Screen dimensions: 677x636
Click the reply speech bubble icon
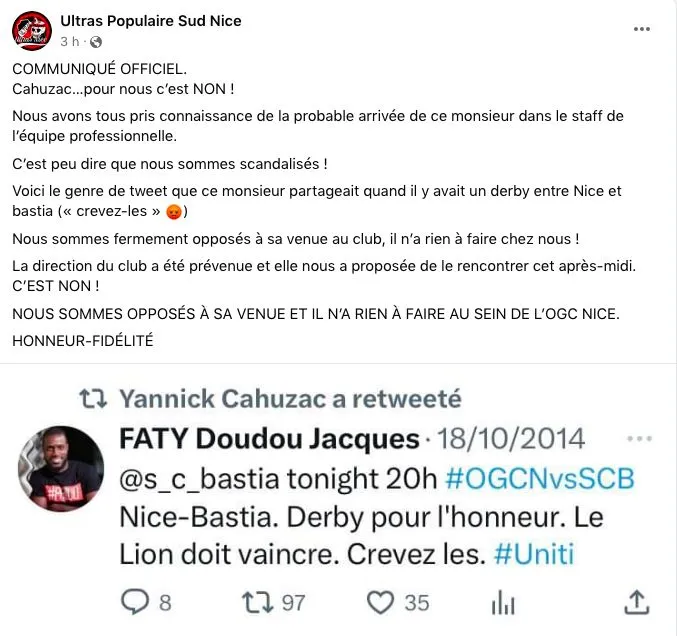pos(135,602)
